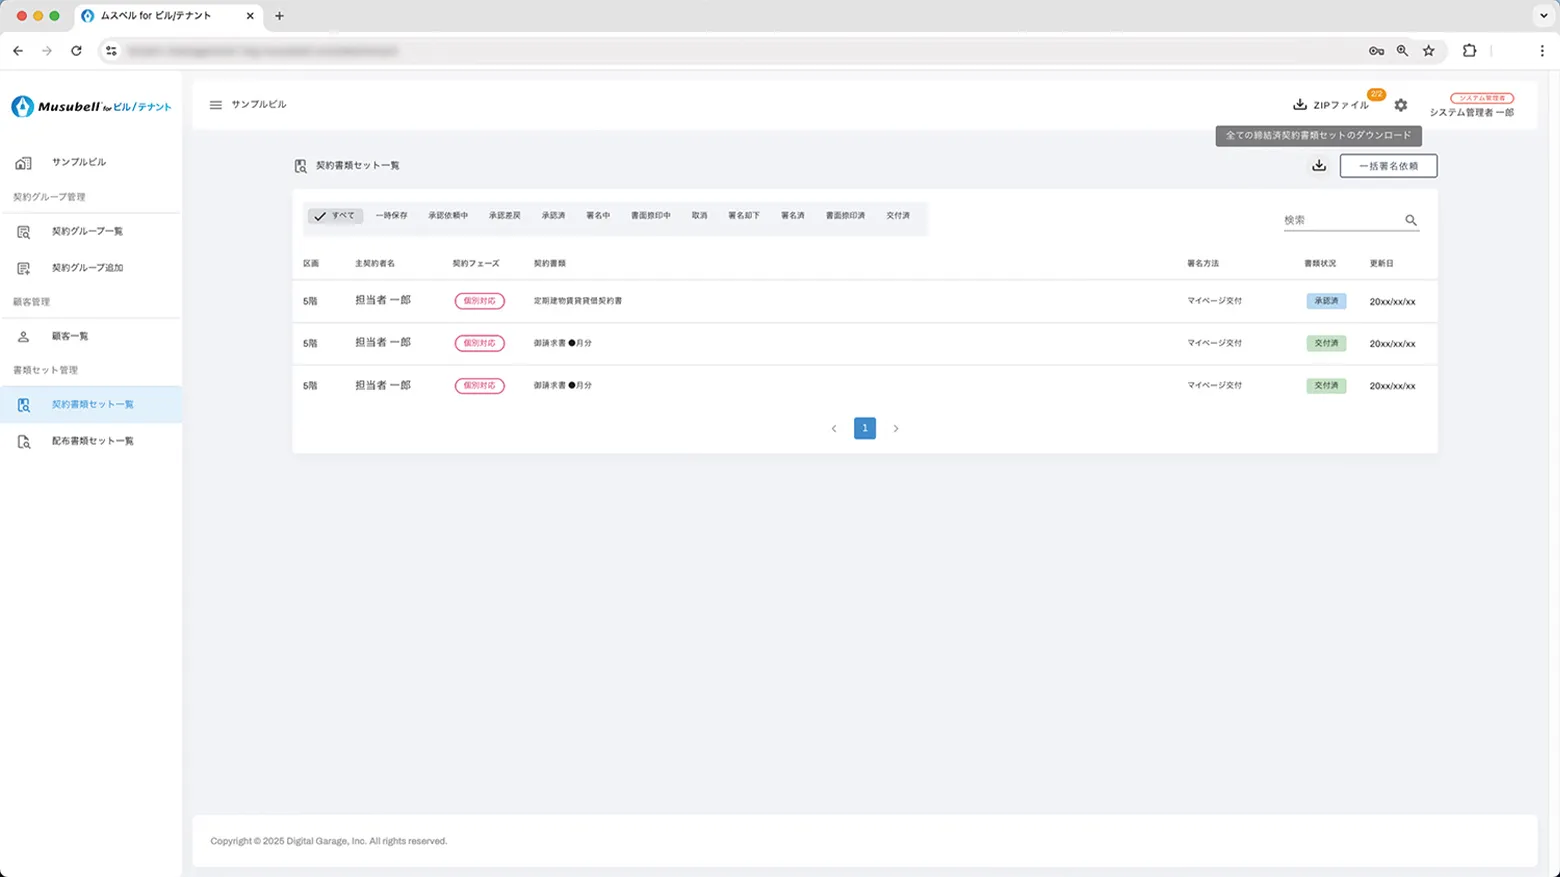Click the search magnifier icon
Screen dimensions: 1560x877
point(1410,220)
